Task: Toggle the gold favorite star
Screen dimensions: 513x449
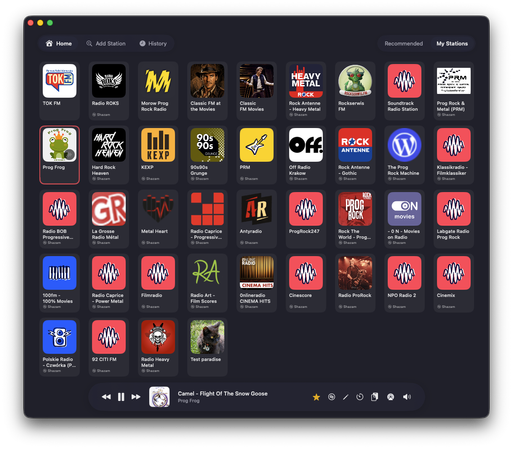Action: coord(316,397)
